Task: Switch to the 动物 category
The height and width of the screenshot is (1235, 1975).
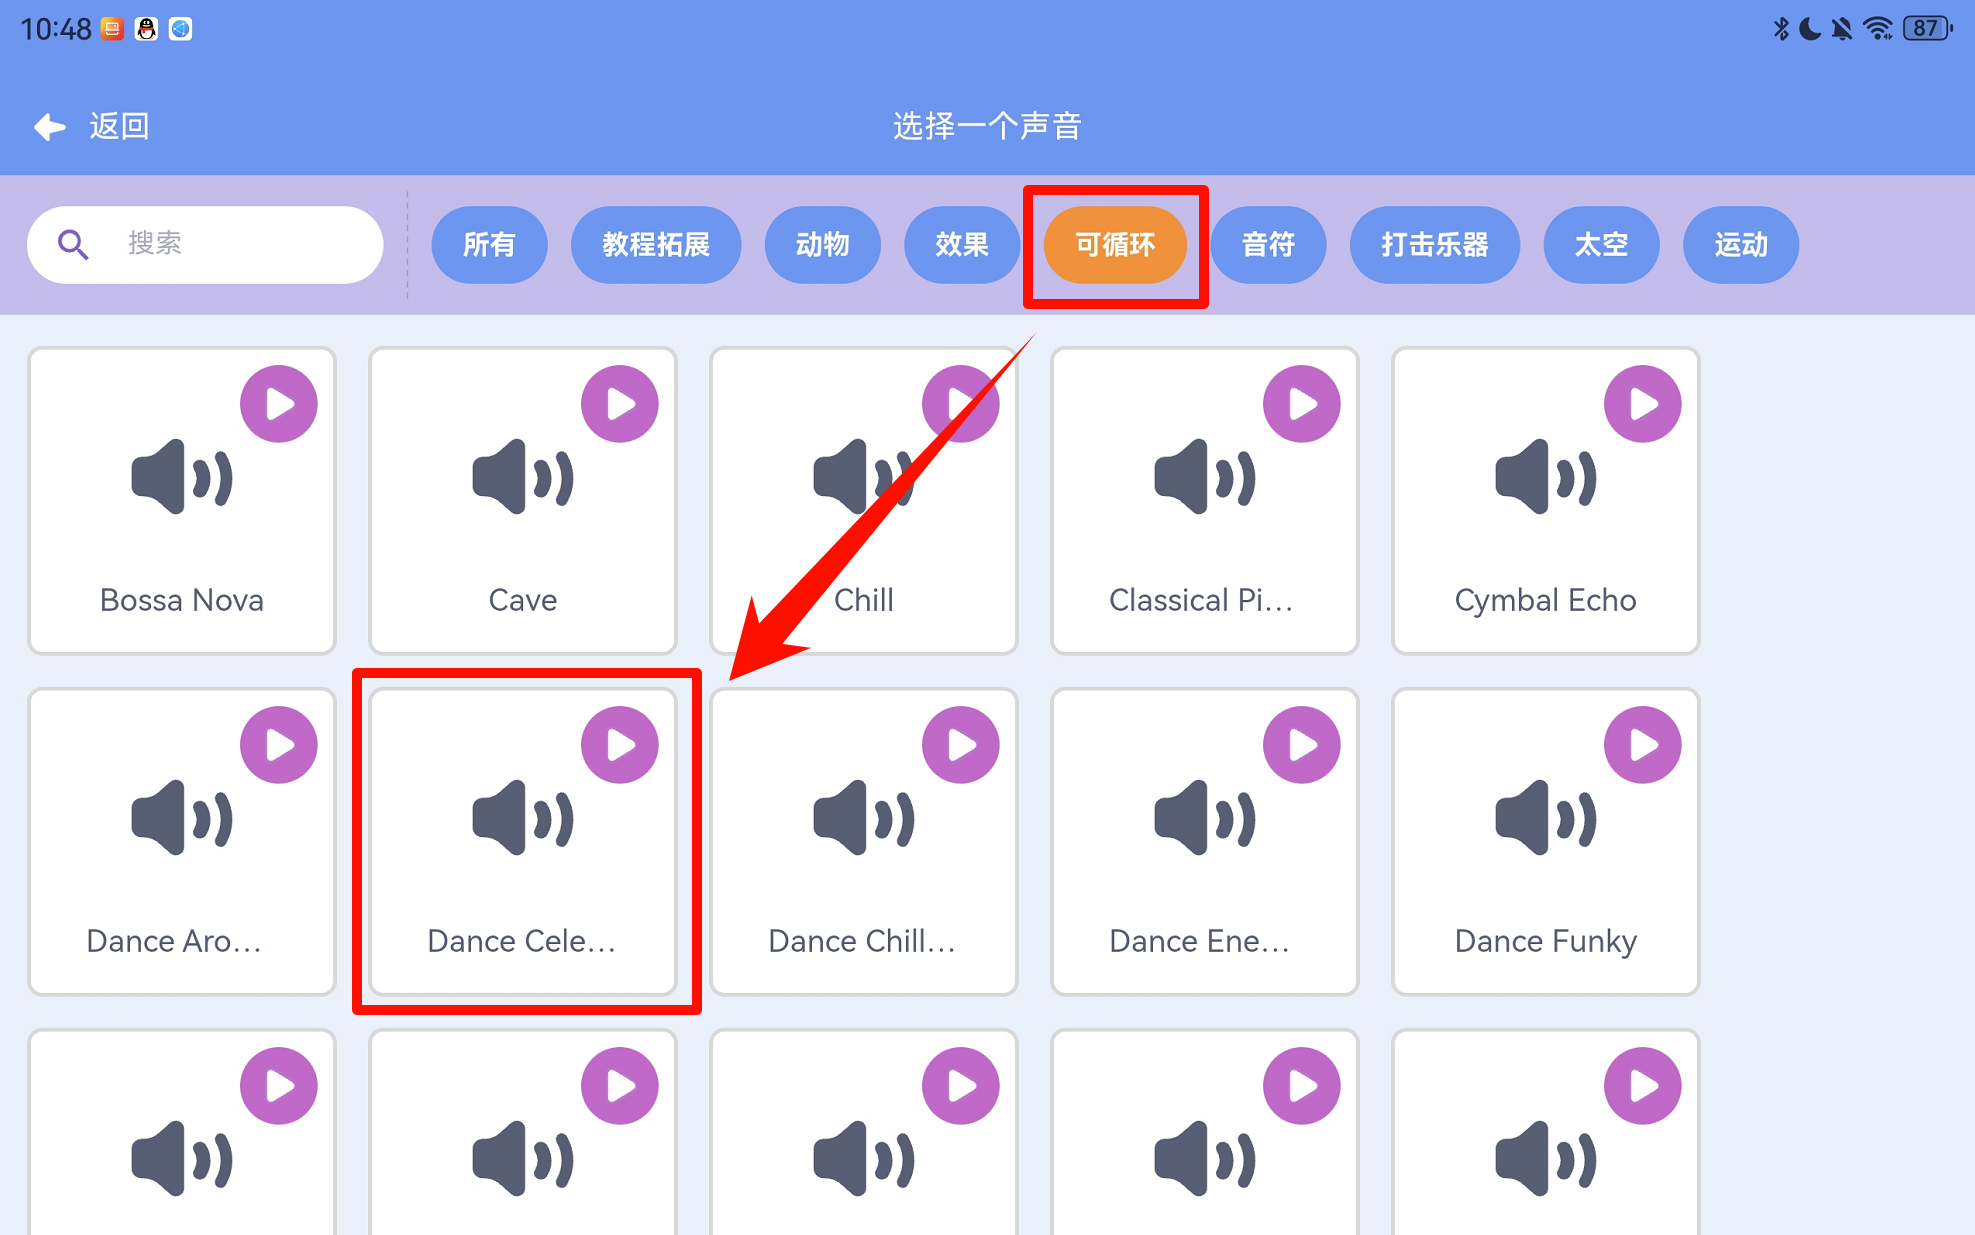Action: [822, 244]
